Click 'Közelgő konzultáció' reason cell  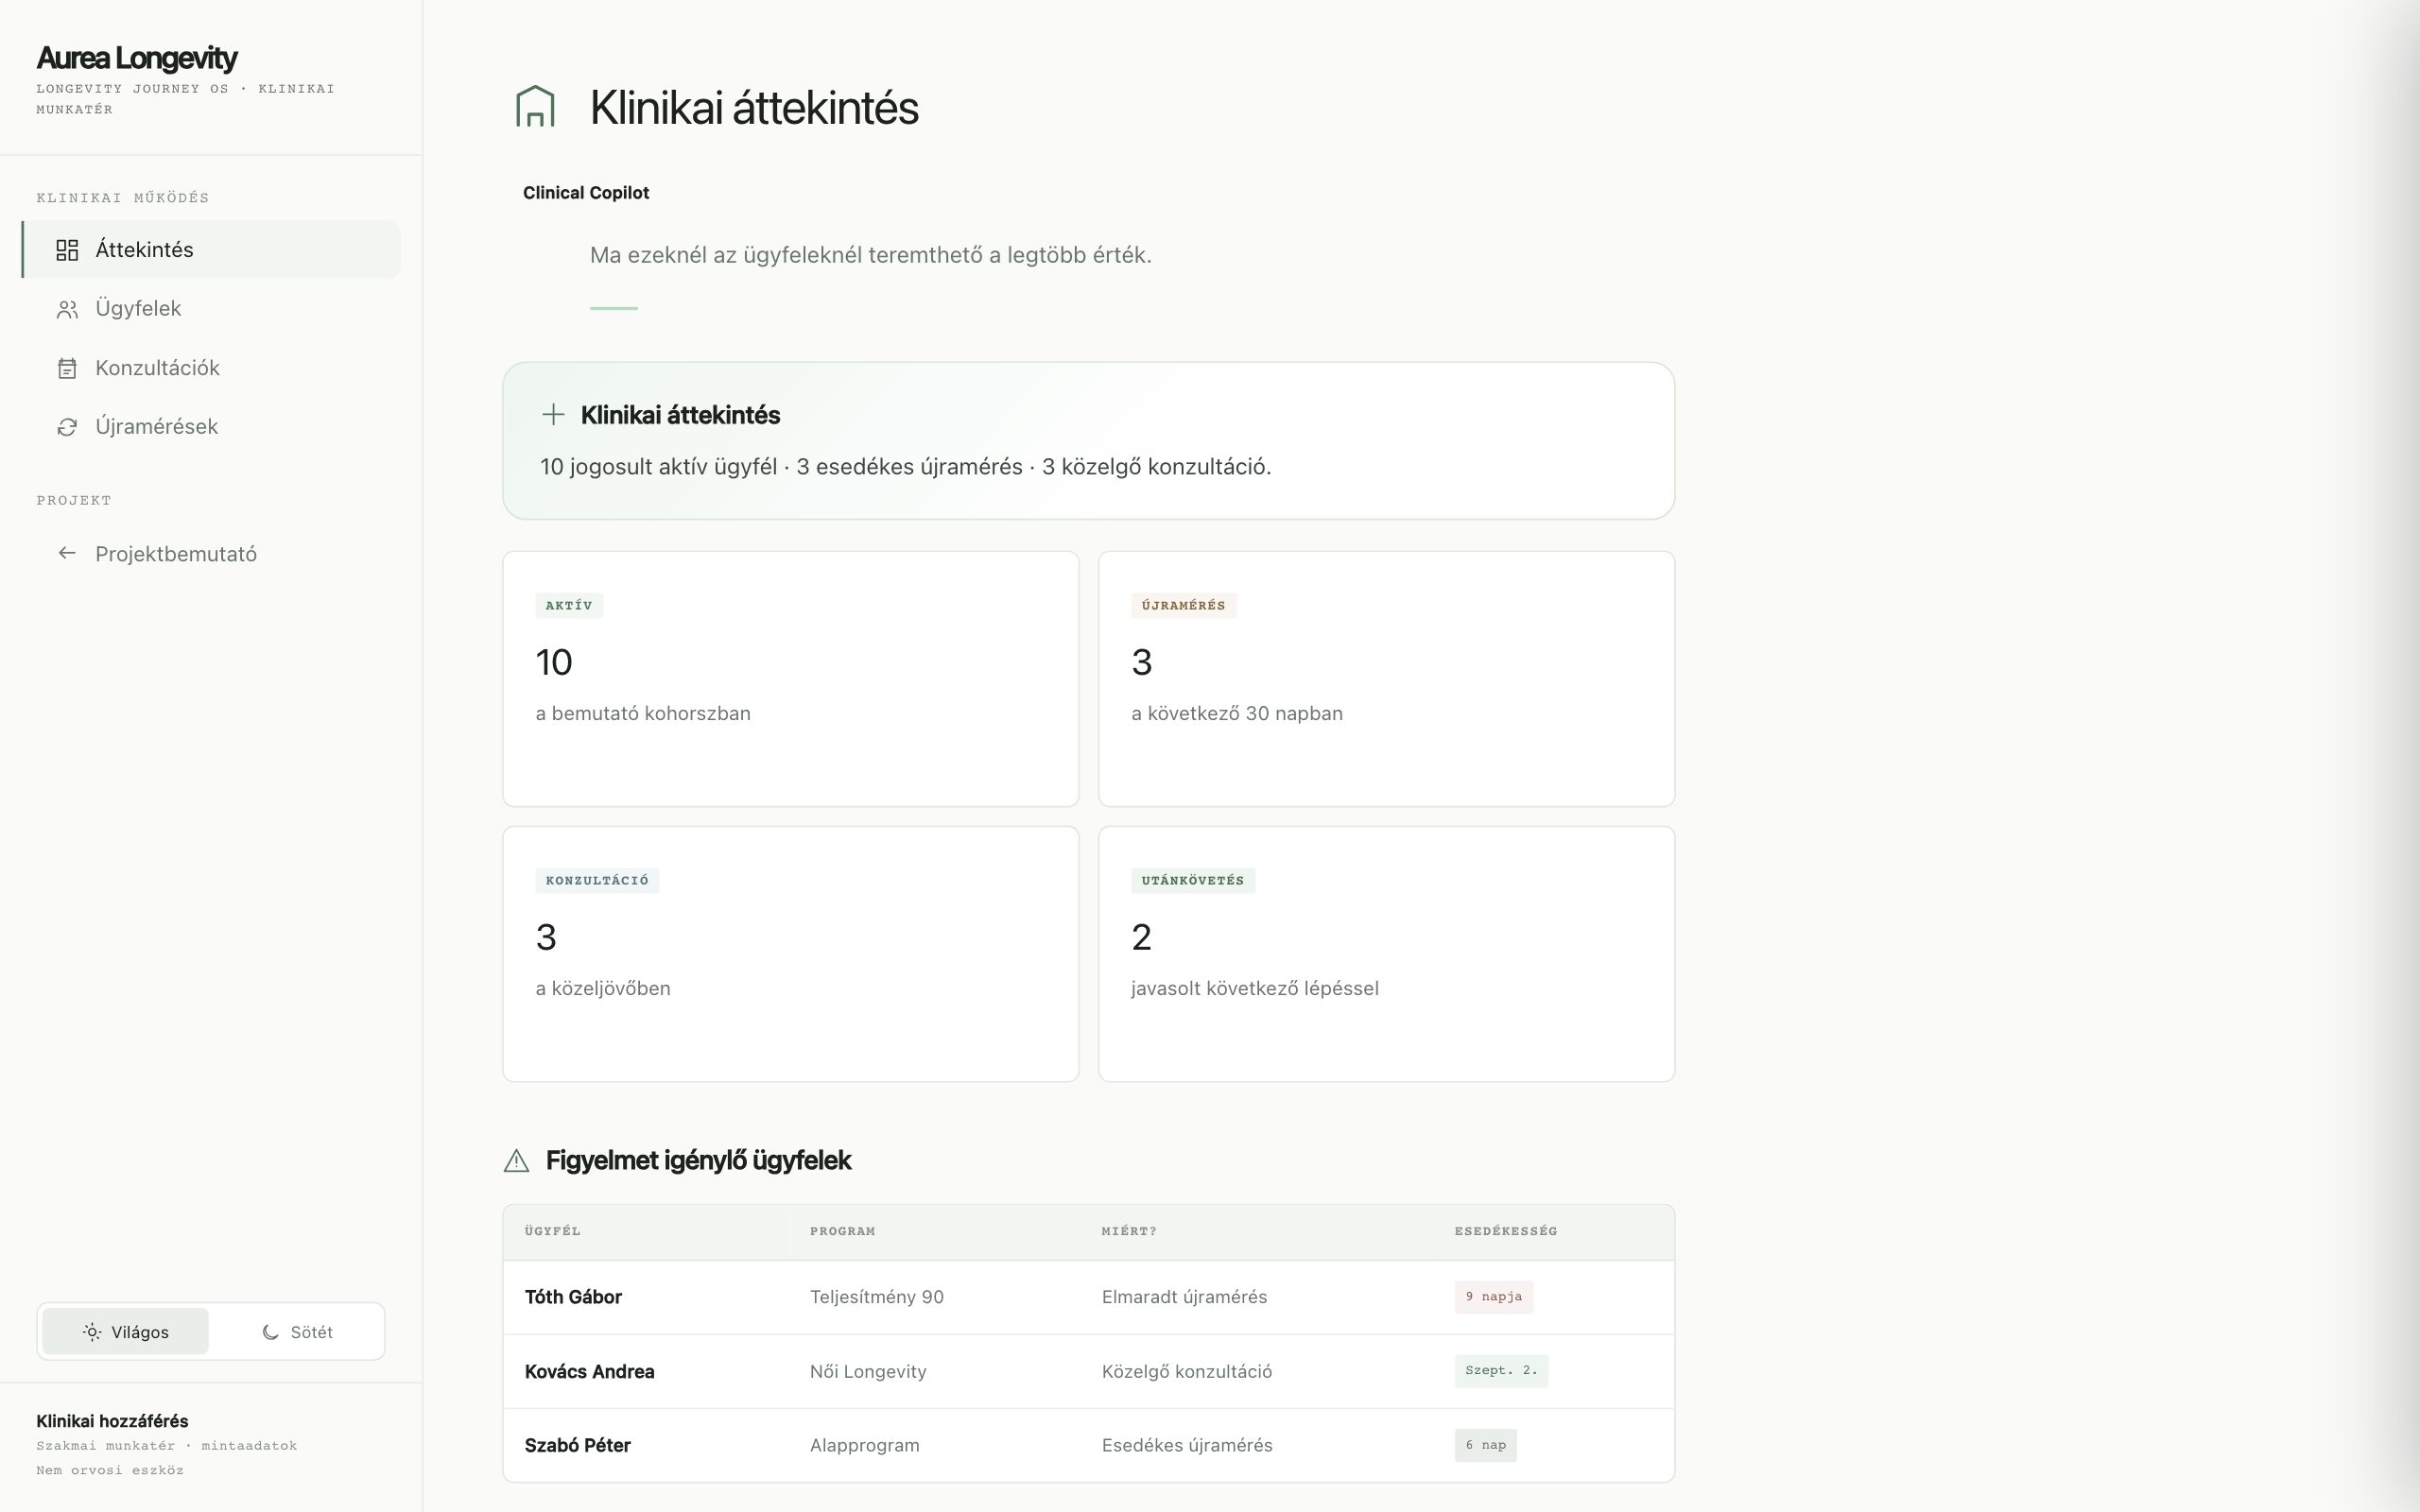(1186, 1372)
